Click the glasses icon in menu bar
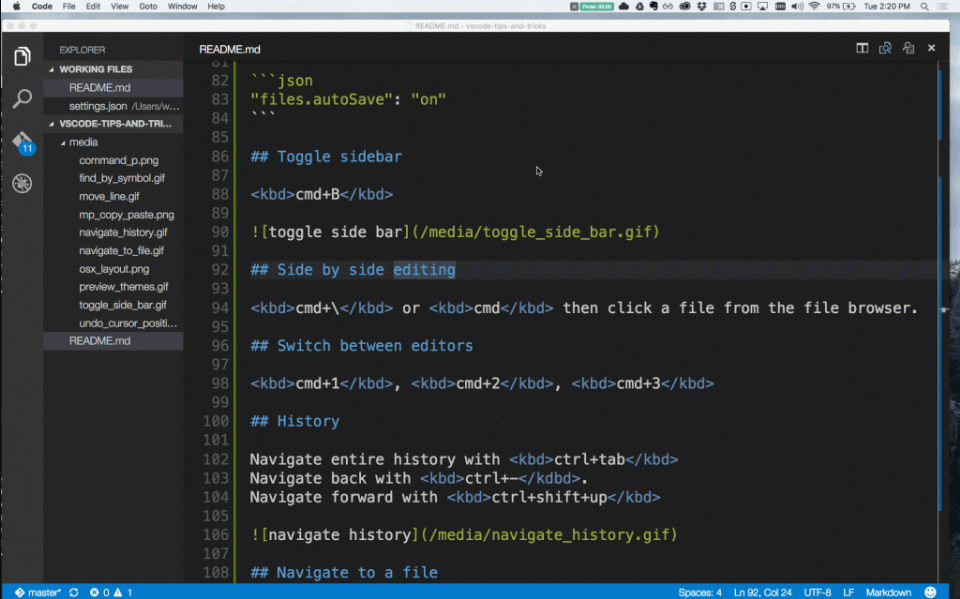The height and width of the screenshot is (599, 960). click(668, 6)
